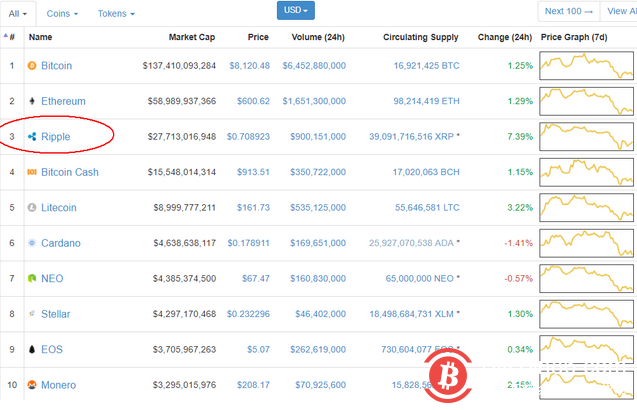Click the Bitcoin coin icon
Viewport: 637px width, 410px height.
(x=32, y=66)
